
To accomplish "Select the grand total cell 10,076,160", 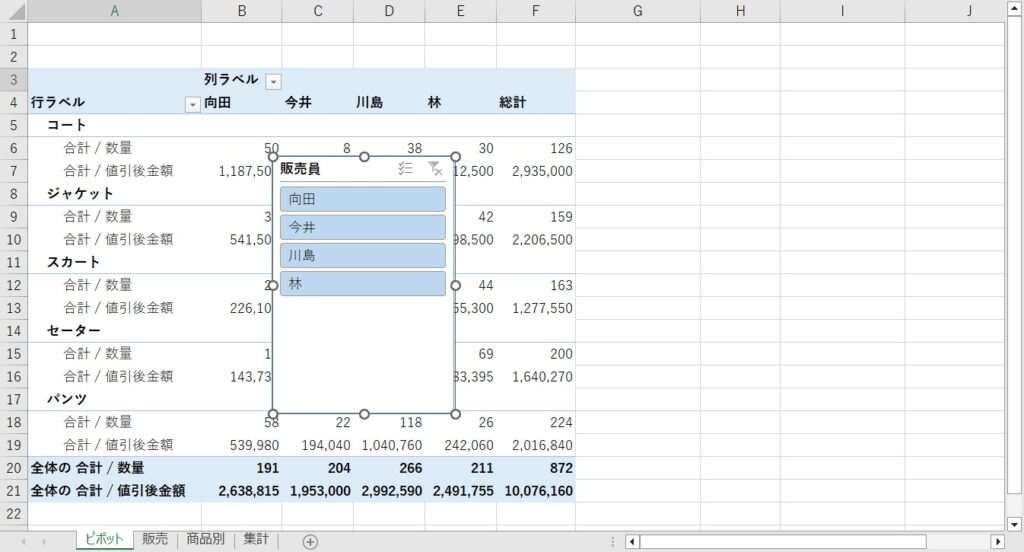I will coord(537,491).
